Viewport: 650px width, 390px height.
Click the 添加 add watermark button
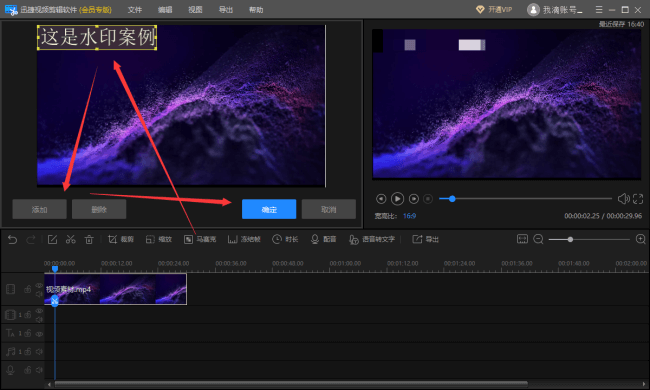click(x=39, y=209)
